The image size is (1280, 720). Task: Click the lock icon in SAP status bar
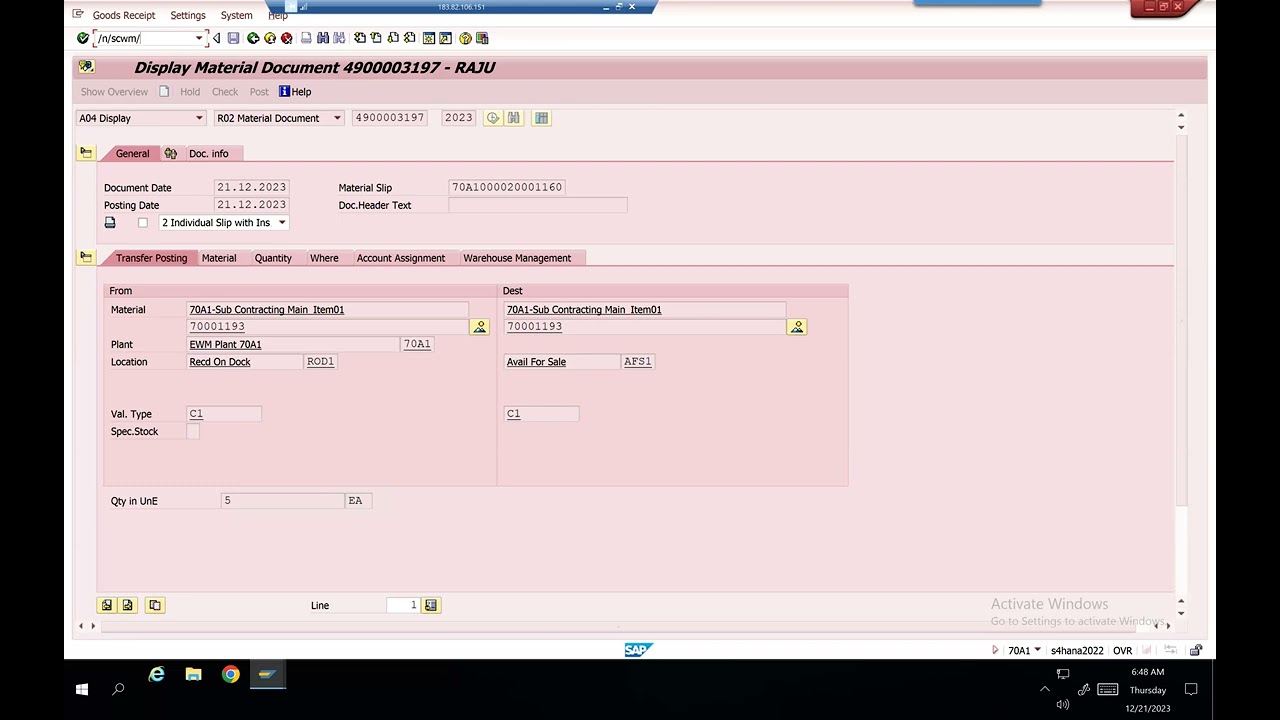click(1195, 650)
